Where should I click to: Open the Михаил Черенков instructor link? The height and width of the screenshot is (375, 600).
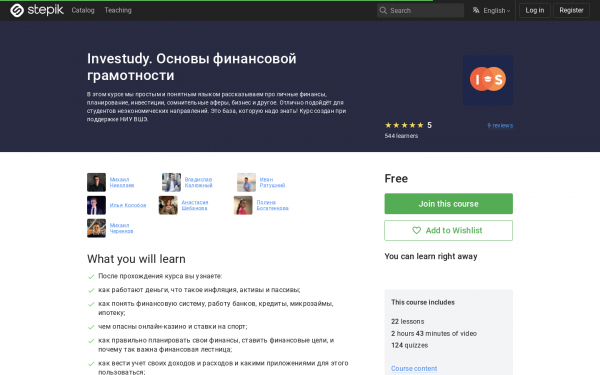pos(121,228)
